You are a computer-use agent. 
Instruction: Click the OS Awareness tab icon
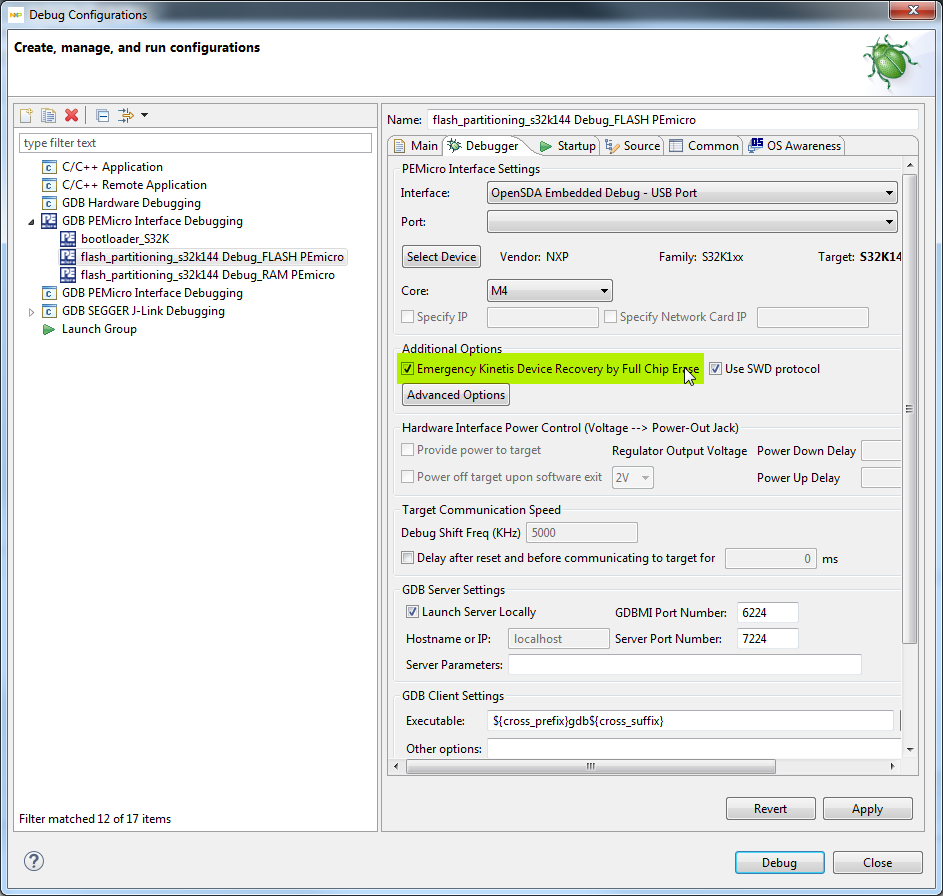[x=755, y=146]
